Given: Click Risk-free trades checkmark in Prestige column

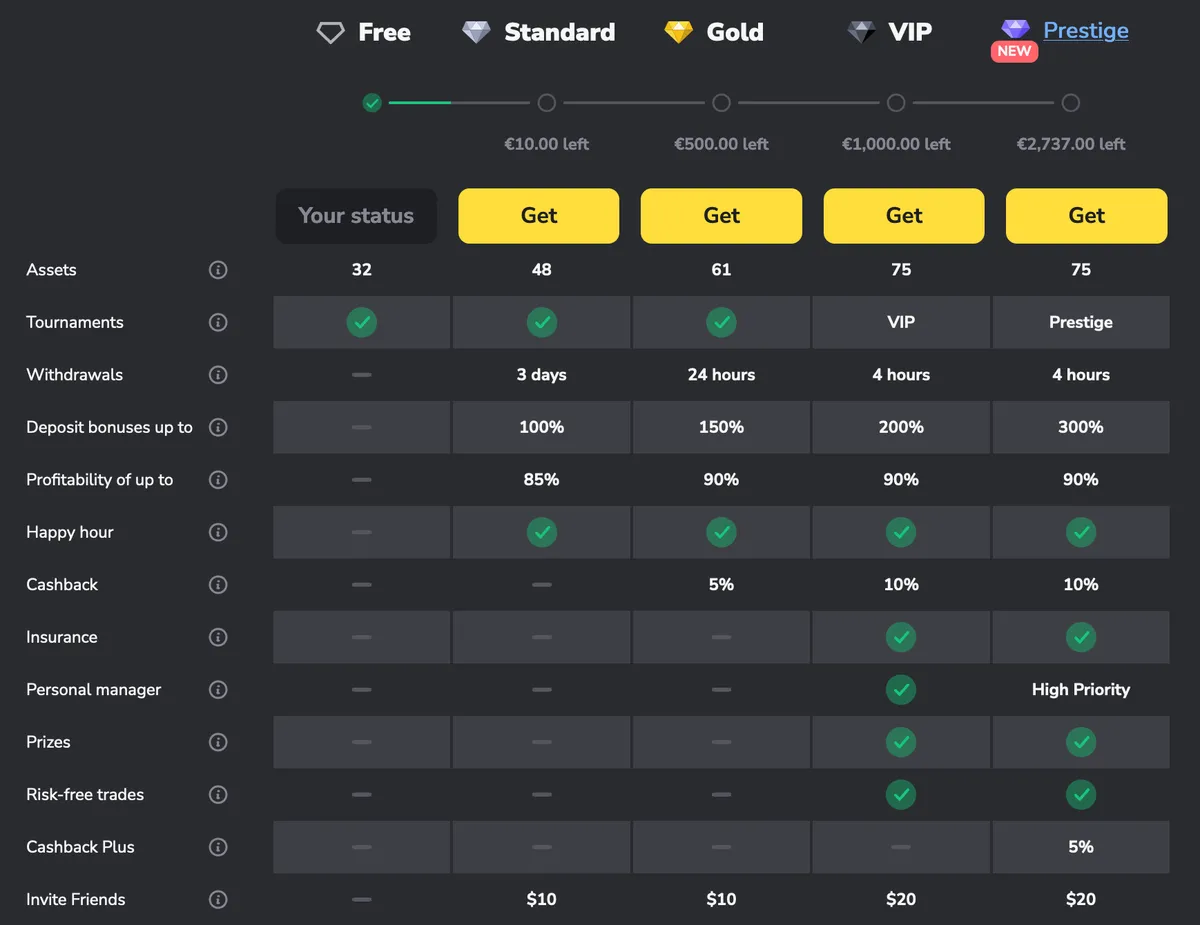Looking at the screenshot, I should pos(1081,795).
